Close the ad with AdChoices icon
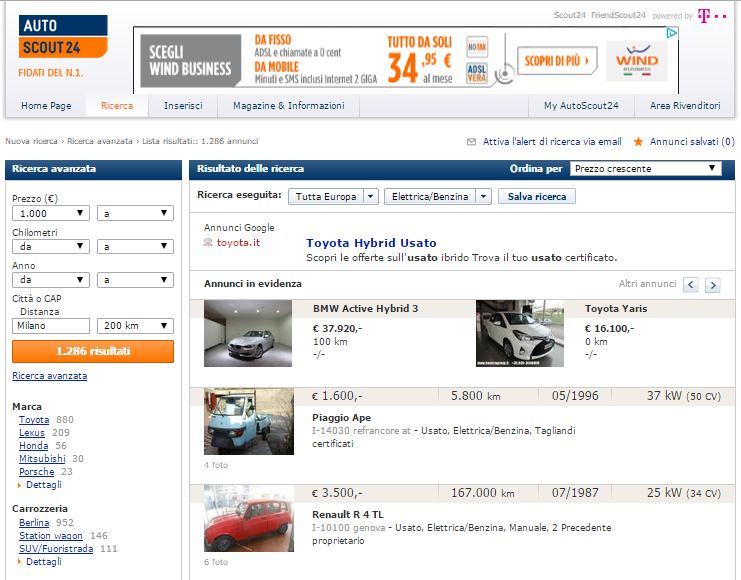The image size is (741, 580). click(x=672, y=33)
